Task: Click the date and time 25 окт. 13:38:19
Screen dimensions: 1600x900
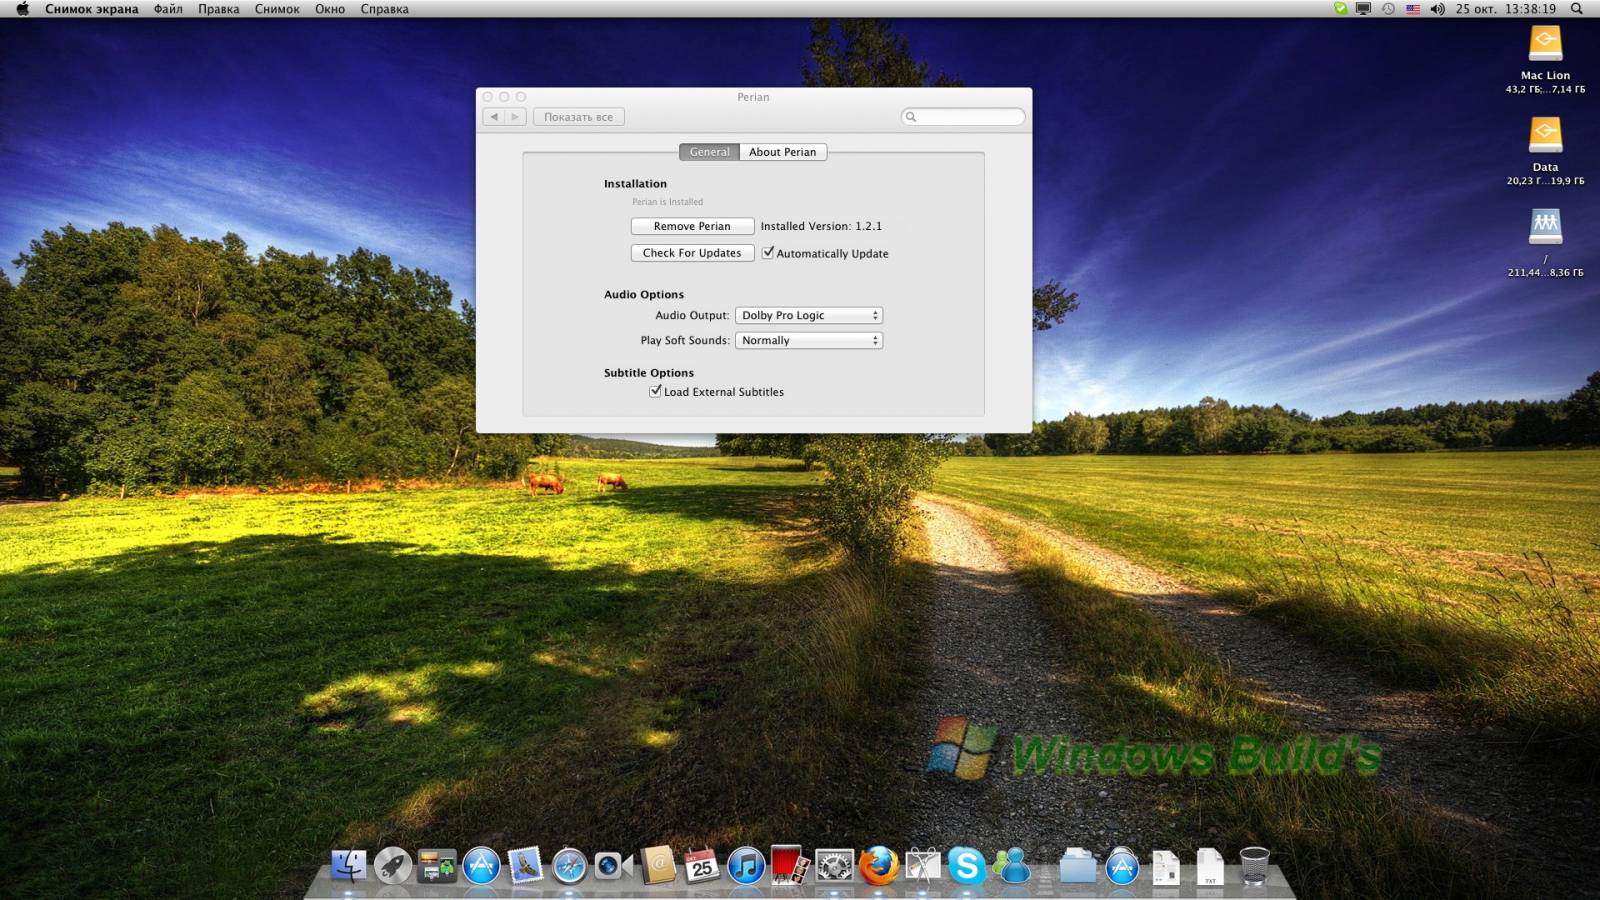Action: pos(1505,9)
